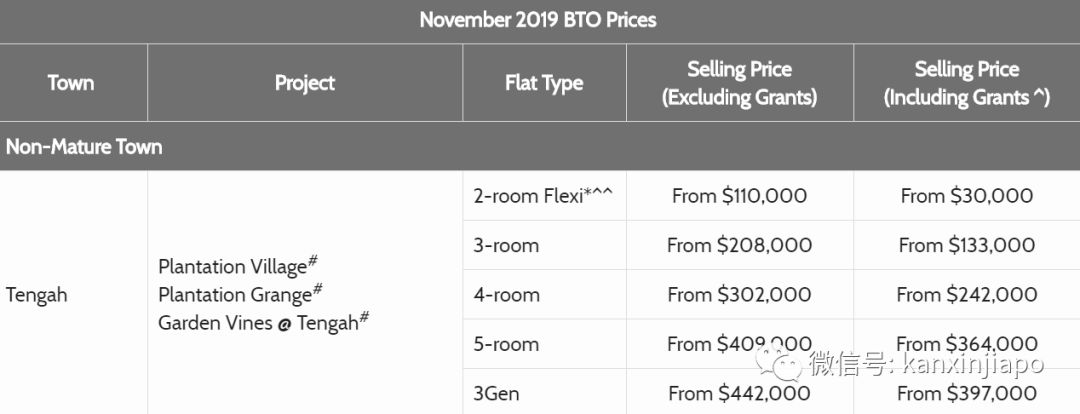Image resolution: width=1080 pixels, height=414 pixels.
Task: Select the 3-room flat type cell
Action: [x=507, y=245]
